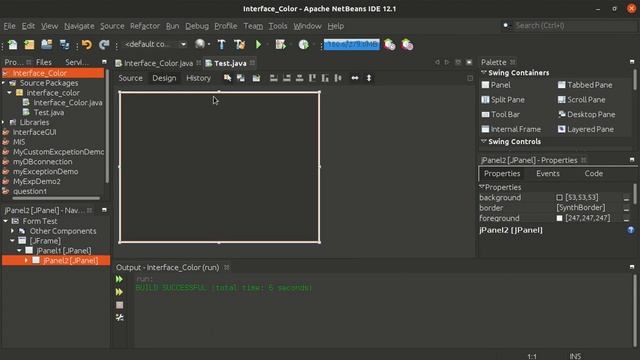The height and width of the screenshot is (360, 640).
Task: Collapse the [JFrame] navigator node
Action: 12,240
